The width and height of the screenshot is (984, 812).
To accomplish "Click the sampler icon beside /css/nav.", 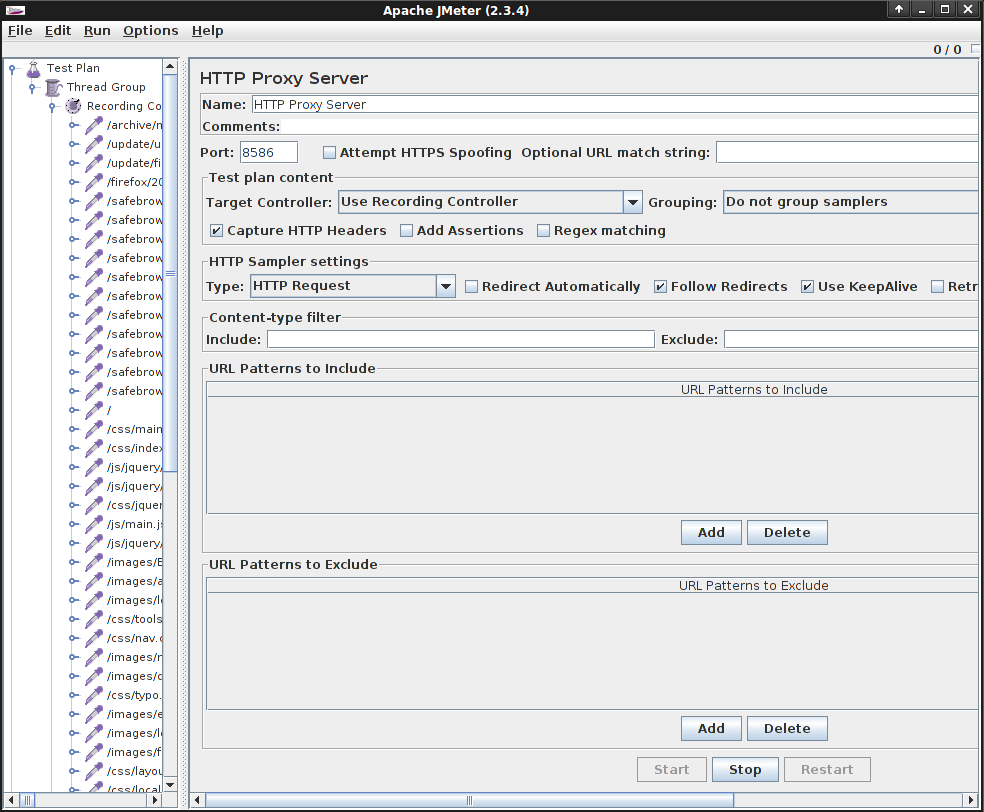I will [x=94, y=638].
